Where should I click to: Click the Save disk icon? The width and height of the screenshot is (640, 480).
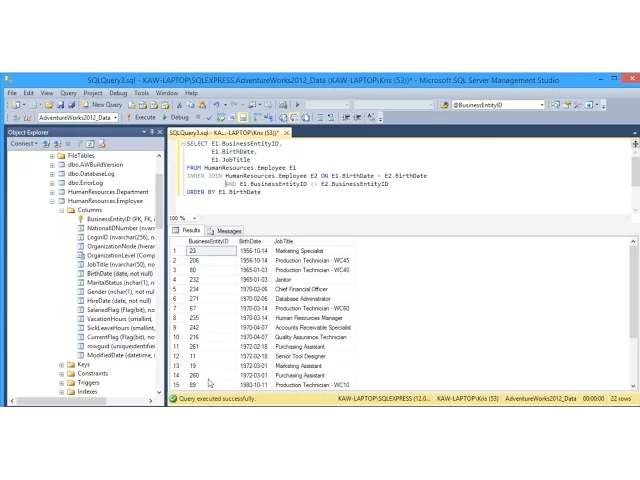[60, 105]
